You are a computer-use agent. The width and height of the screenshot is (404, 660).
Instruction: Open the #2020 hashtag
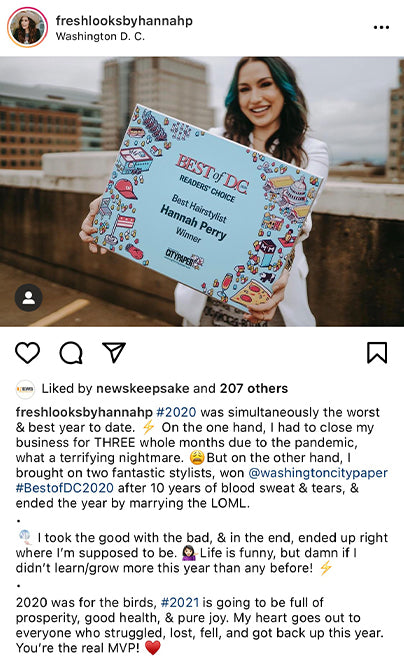(x=176, y=412)
